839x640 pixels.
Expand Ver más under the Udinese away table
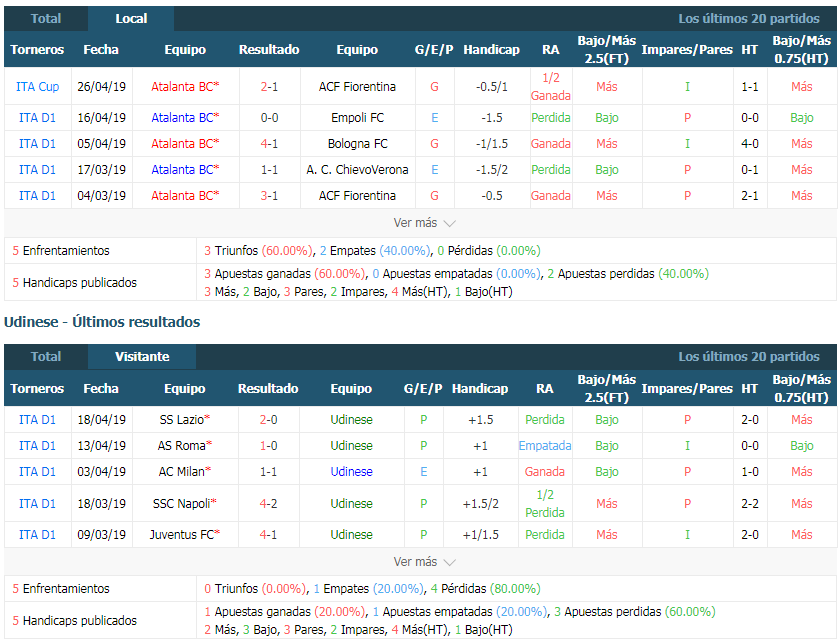click(x=424, y=562)
